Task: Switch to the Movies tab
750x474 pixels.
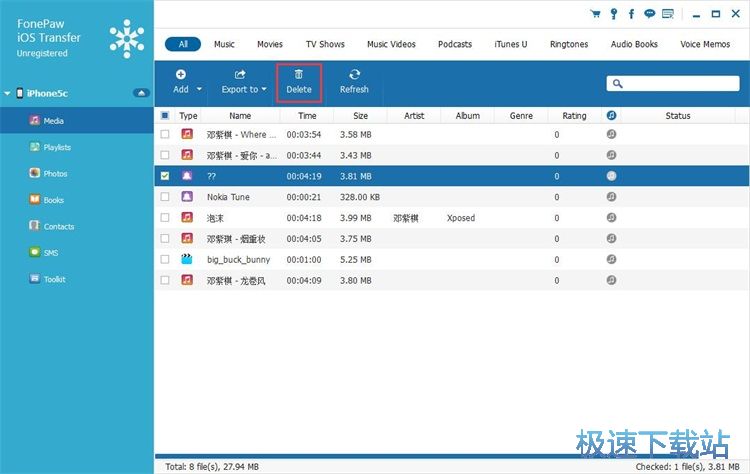Action: (270, 44)
